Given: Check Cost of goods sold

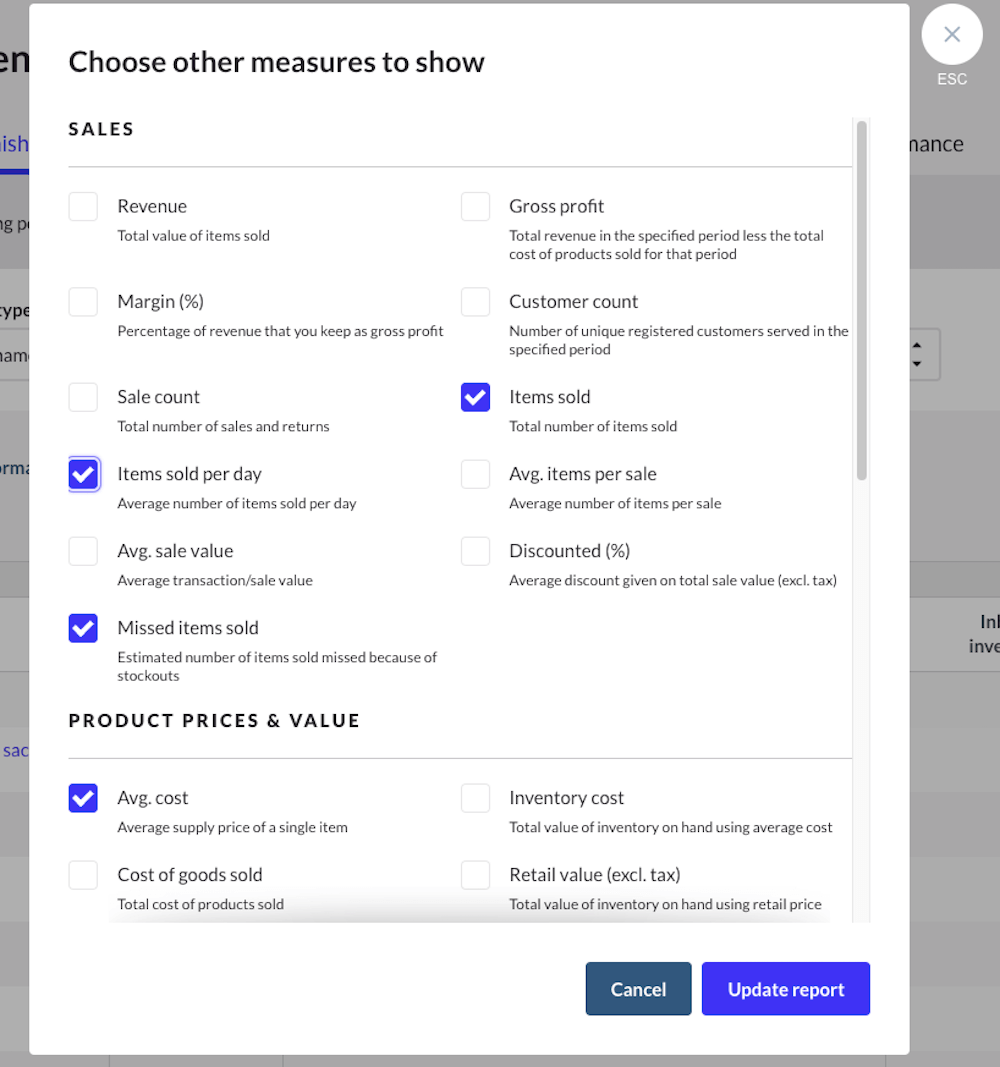Looking at the screenshot, I should 83,875.
